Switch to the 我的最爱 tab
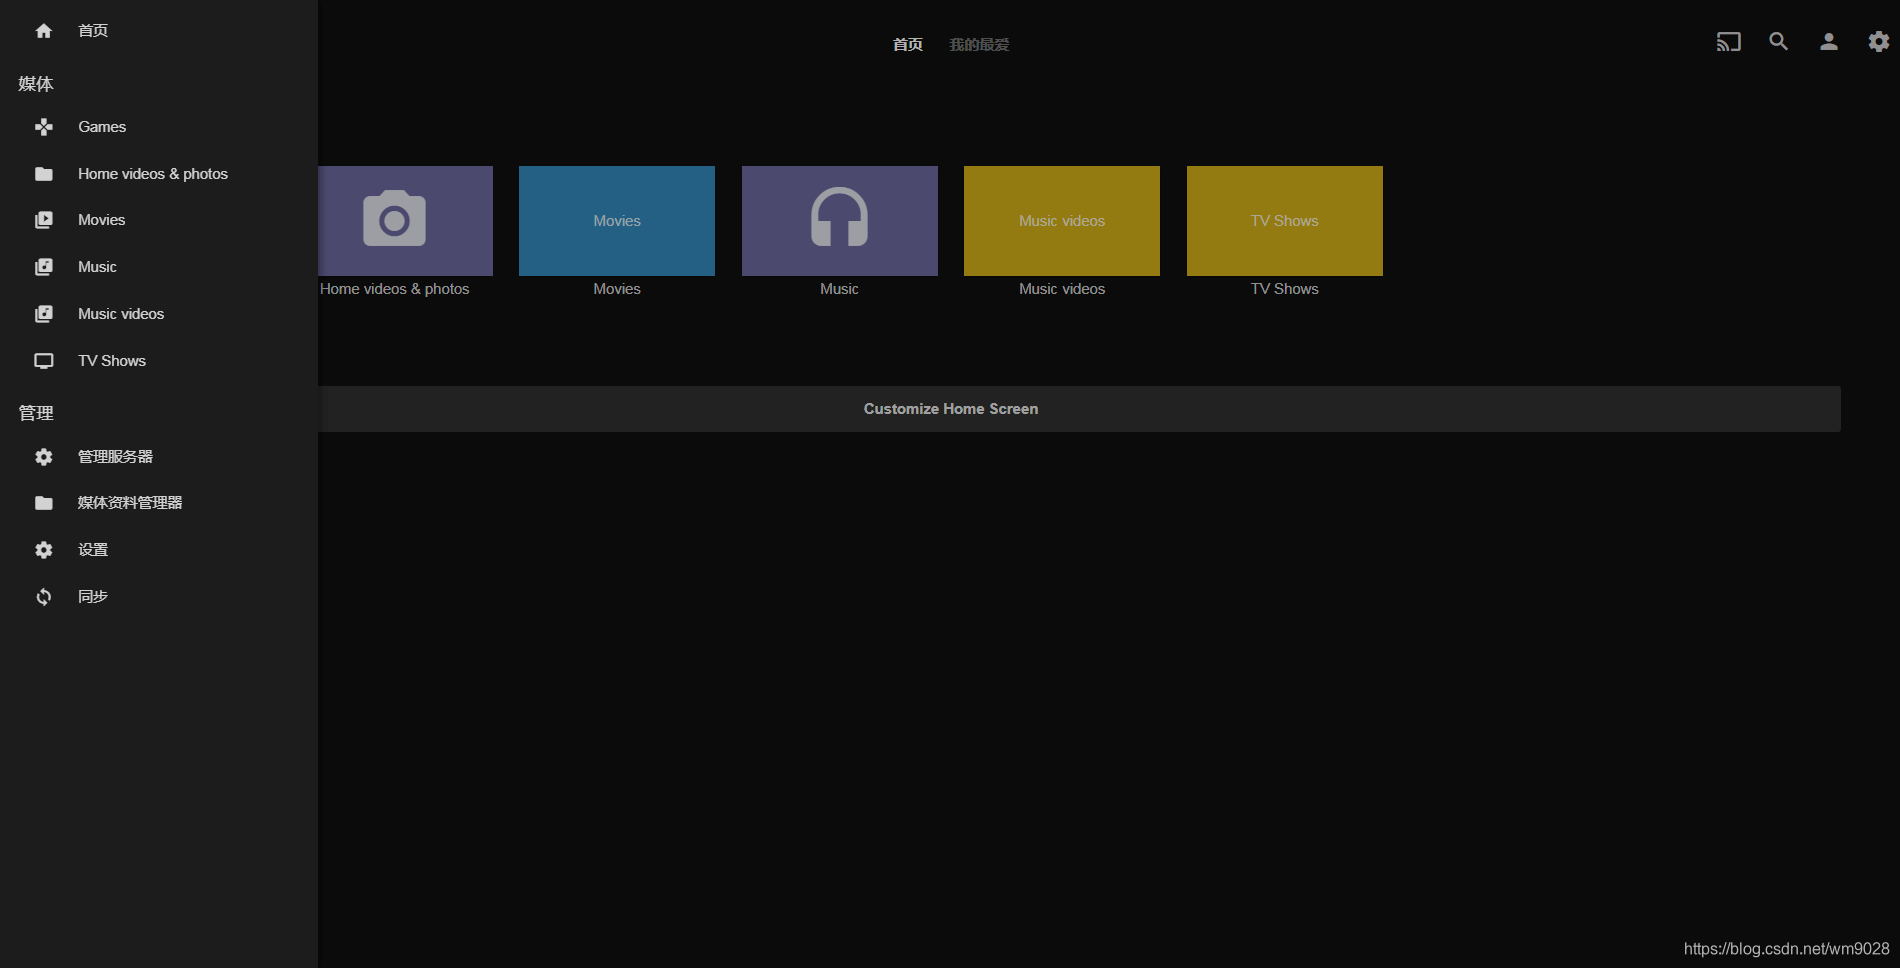The width and height of the screenshot is (1900, 968). point(979,45)
